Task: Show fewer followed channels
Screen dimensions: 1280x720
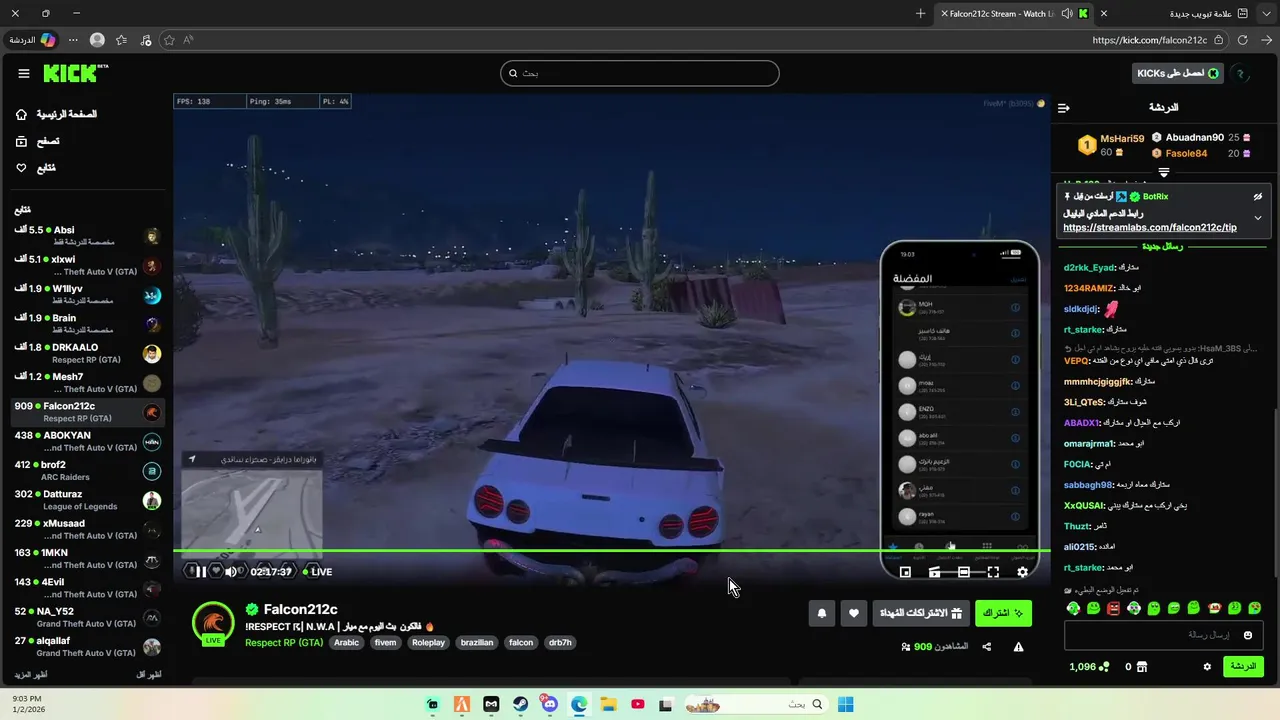Action: click(148, 675)
